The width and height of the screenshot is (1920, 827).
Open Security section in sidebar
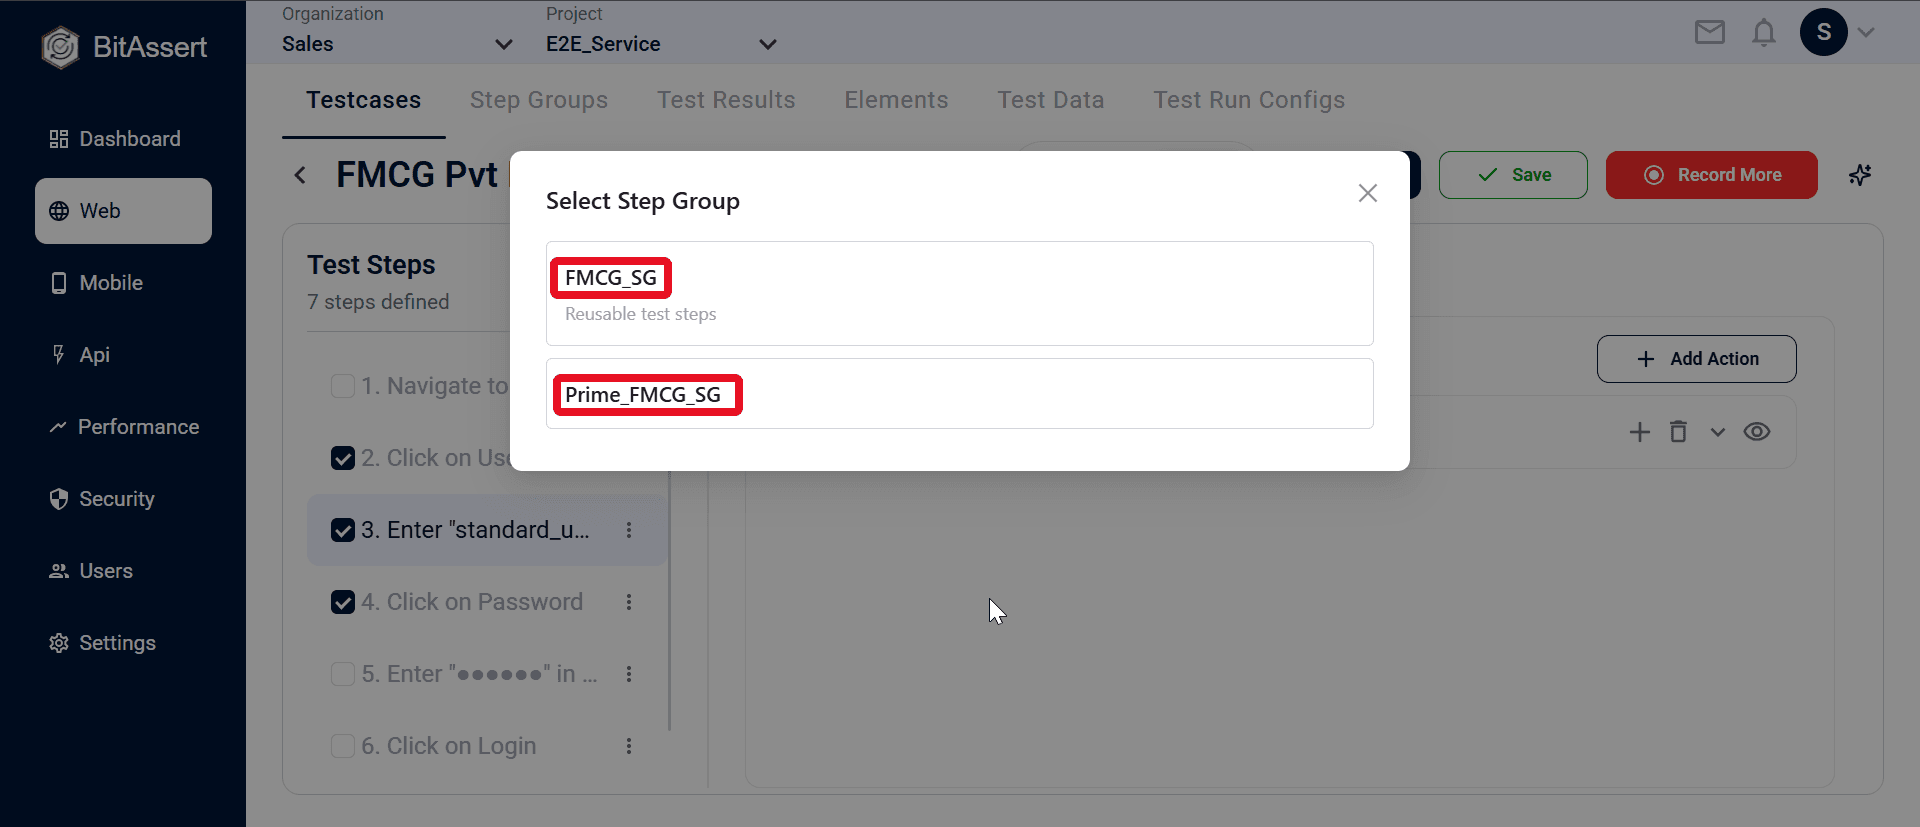click(x=123, y=499)
